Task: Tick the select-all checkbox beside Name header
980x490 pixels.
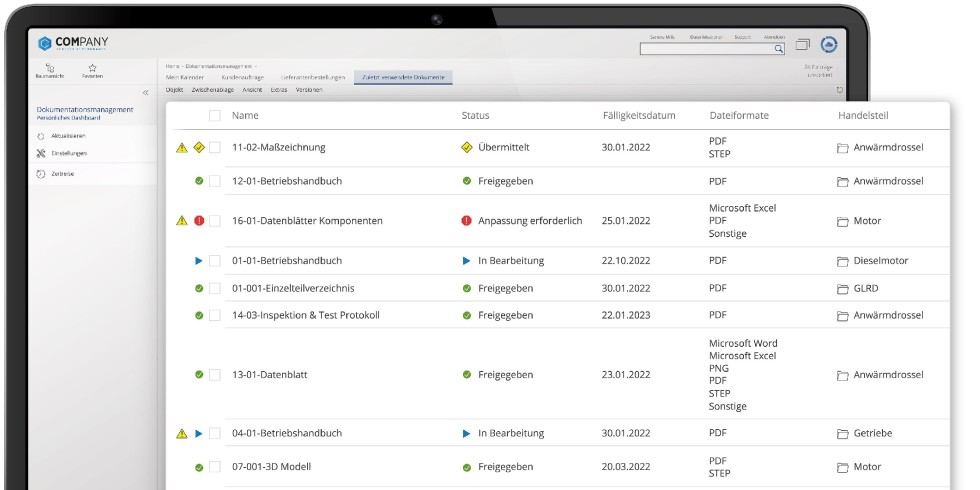Action: pos(215,116)
